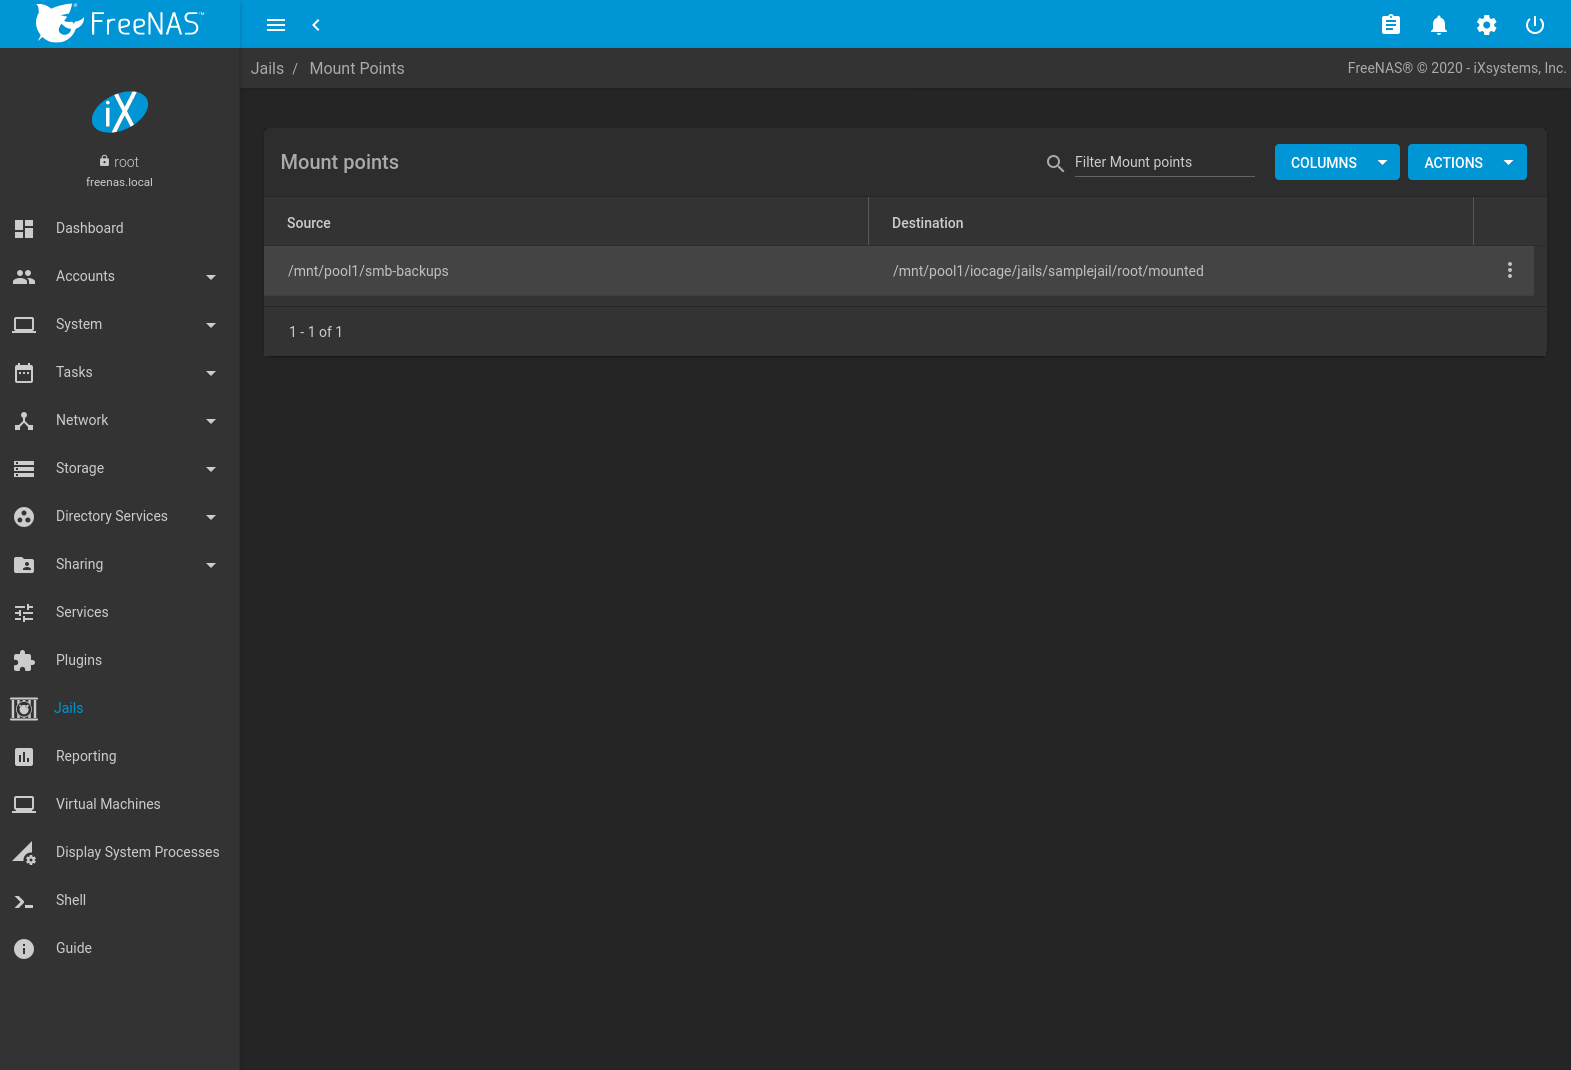Click the iX logo in sidebar
The image size is (1571, 1070).
click(120, 112)
